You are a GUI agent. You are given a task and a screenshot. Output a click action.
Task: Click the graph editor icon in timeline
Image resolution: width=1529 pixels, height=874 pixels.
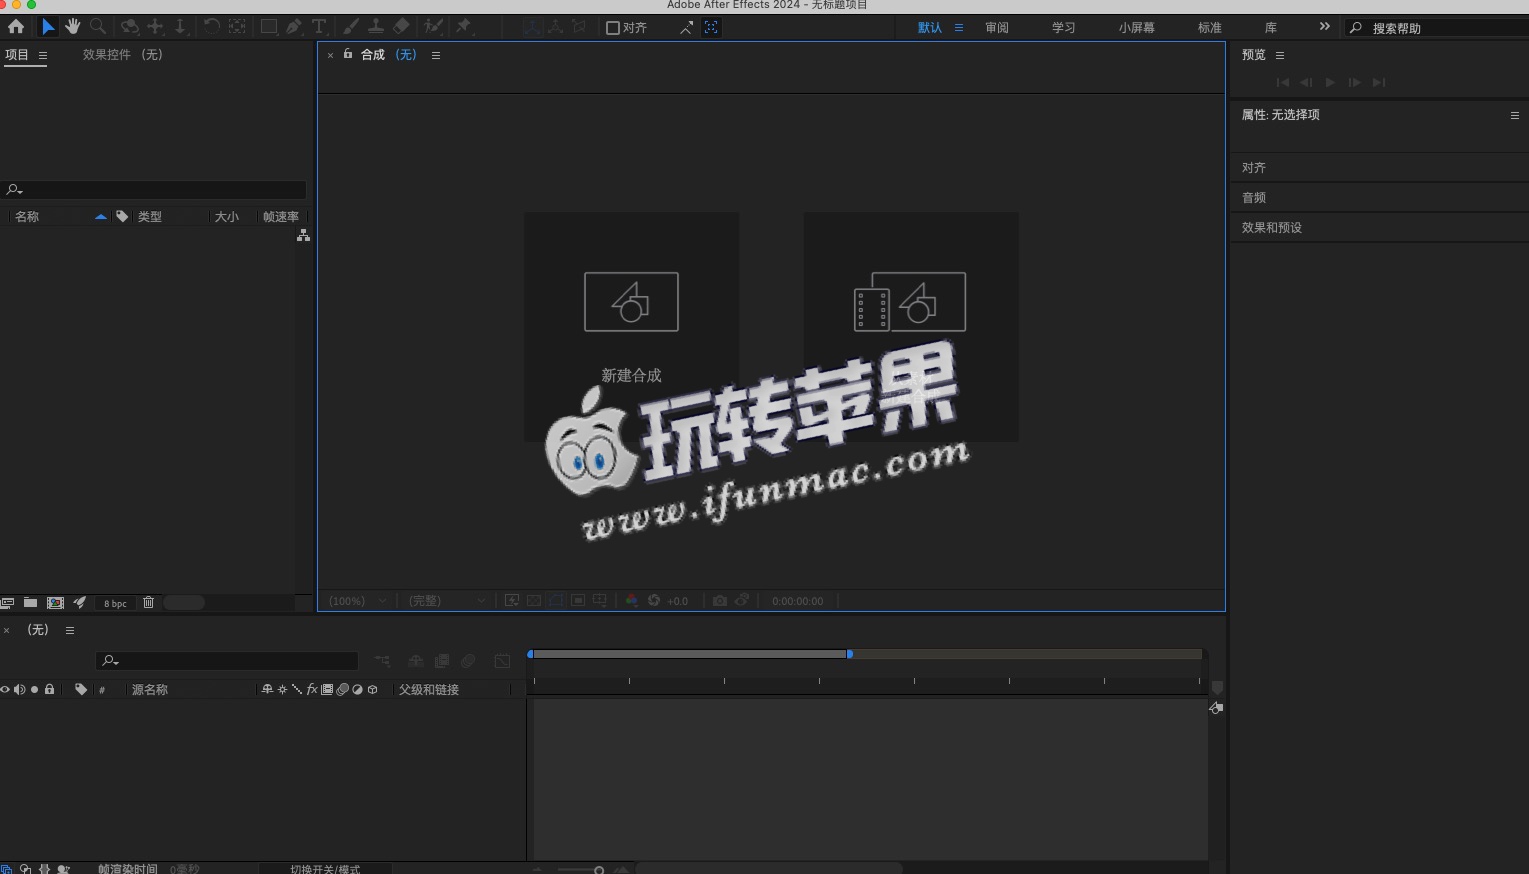pyautogui.click(x=502, y=661)
